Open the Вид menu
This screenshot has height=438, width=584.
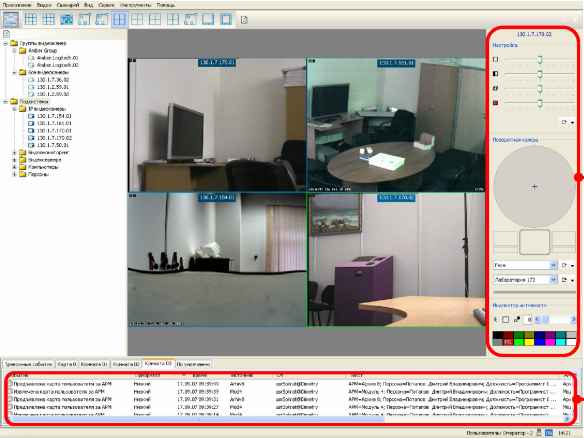tap(89, 5)
